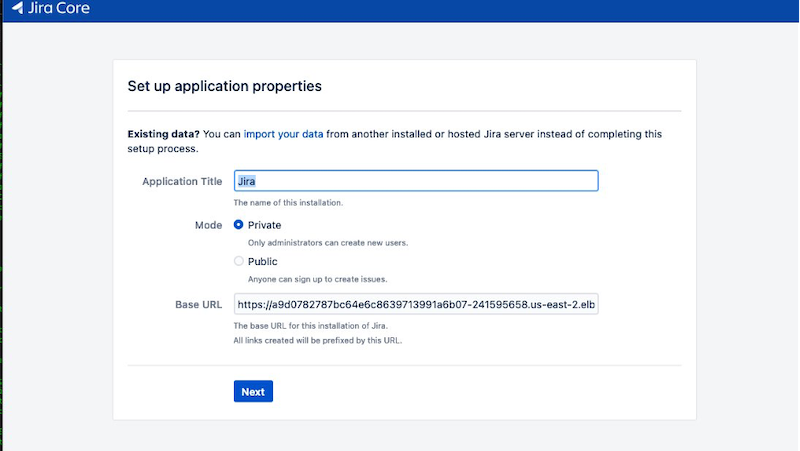
Task: Click the 'Base URL' label
Action: coord(198,305)
